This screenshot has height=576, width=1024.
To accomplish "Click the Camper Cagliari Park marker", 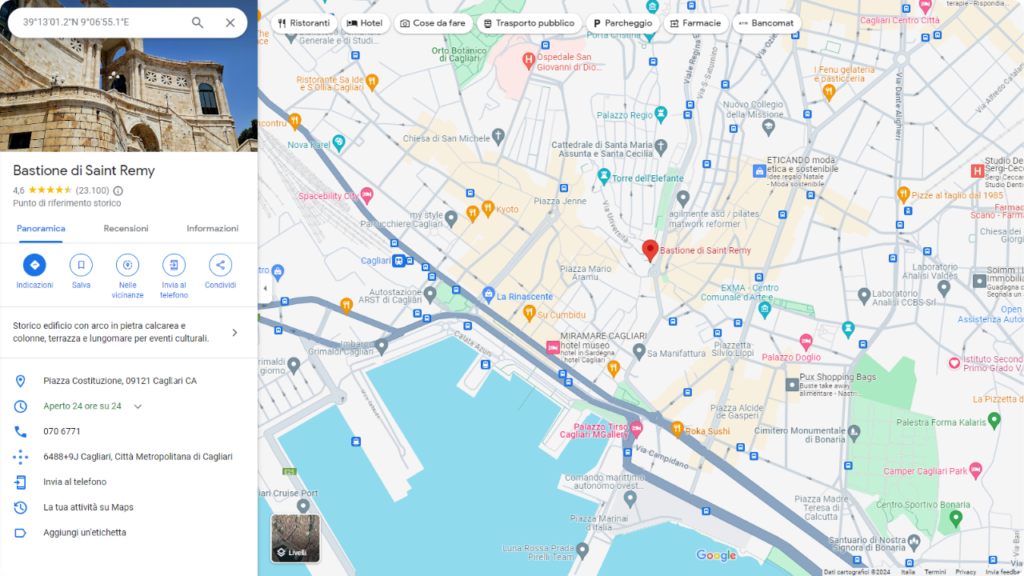I will click(x=976, y=470).
